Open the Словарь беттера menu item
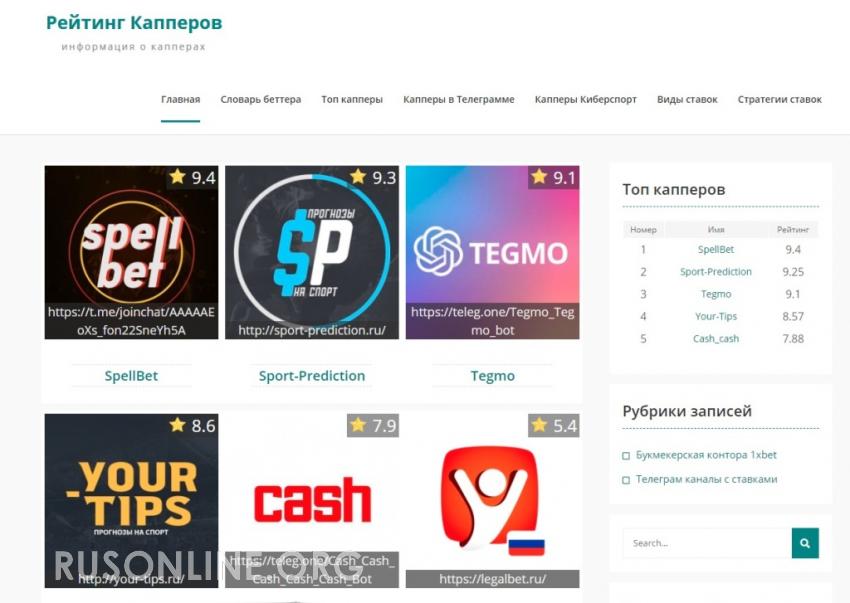 point(261,99)
